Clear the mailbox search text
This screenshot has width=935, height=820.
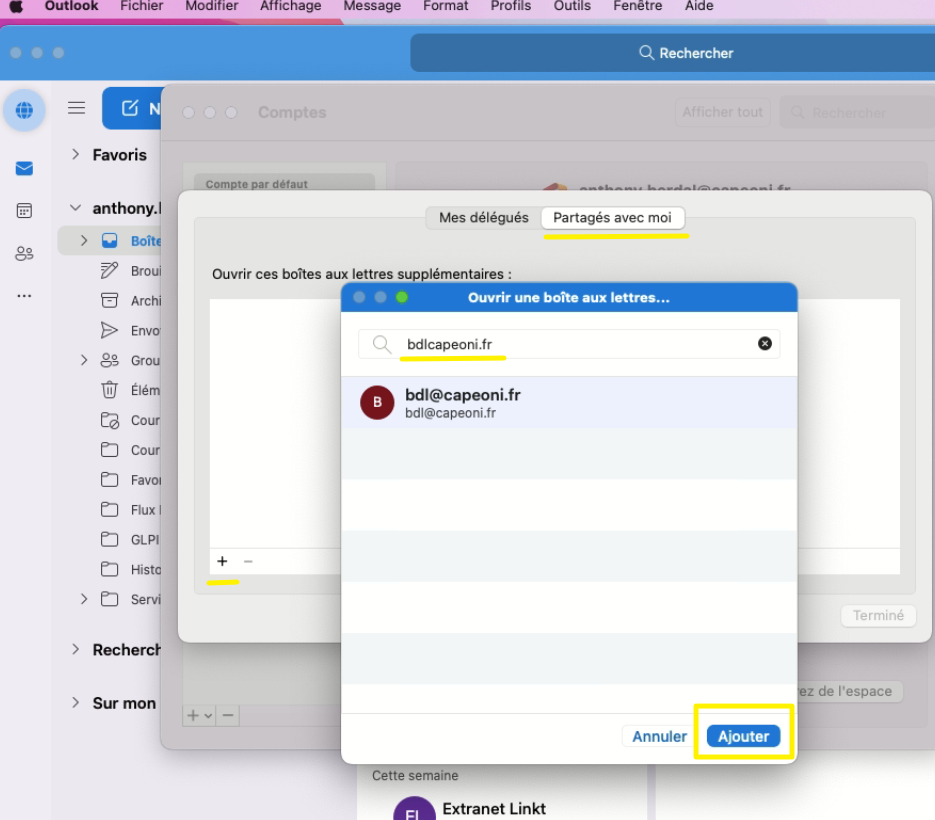tap(764, 344)
